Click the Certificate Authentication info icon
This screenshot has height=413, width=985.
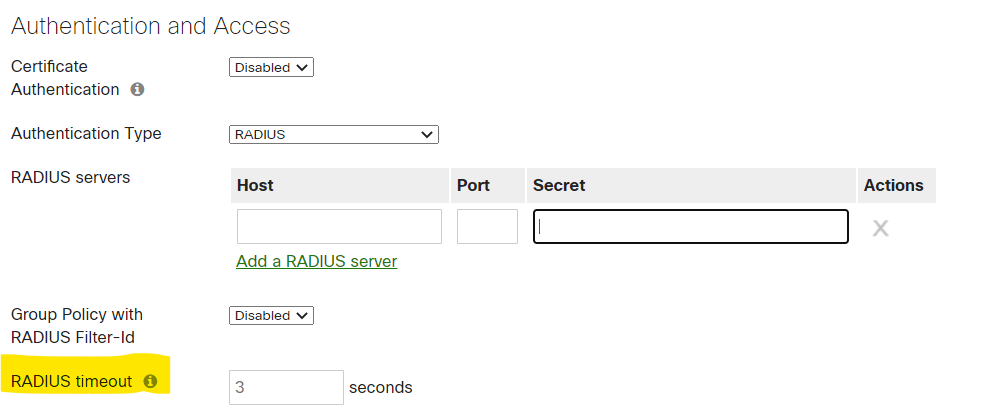click(x=137, y=89)
